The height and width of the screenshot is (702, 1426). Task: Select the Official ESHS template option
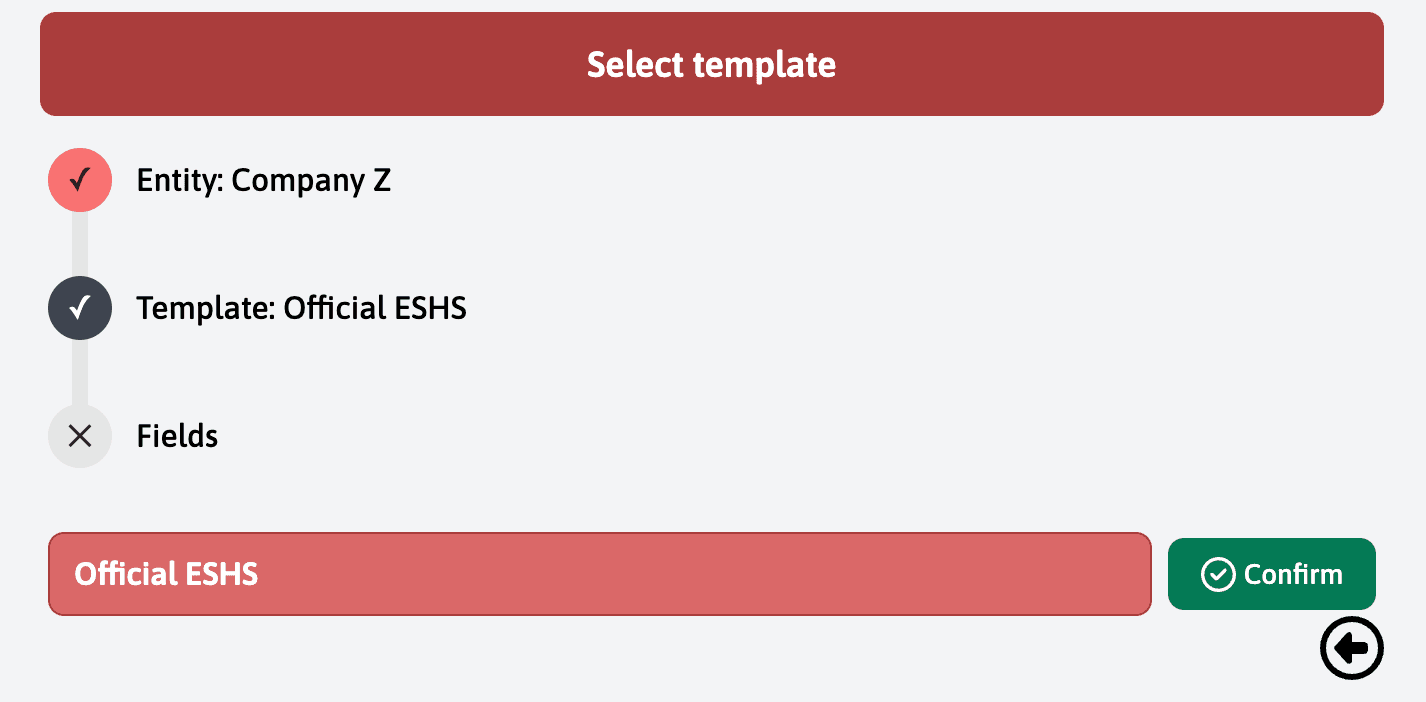tap(600, 574)
